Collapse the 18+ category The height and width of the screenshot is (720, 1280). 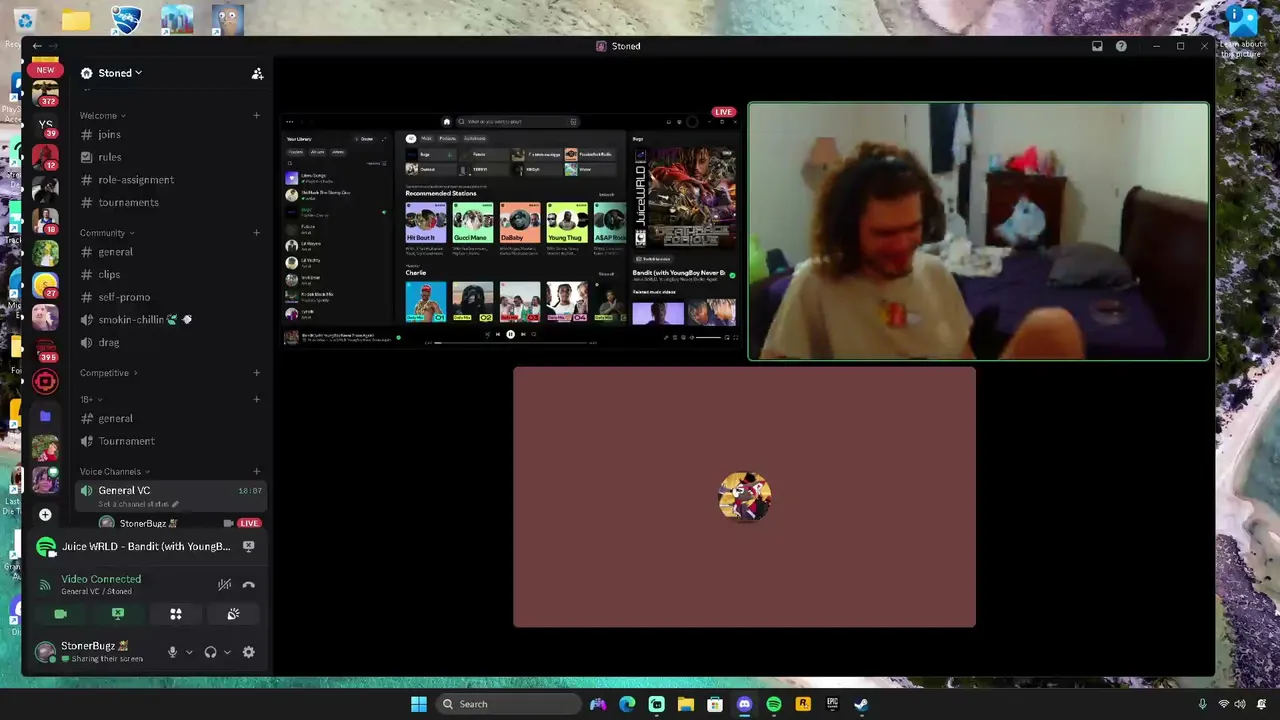point(91,399)
